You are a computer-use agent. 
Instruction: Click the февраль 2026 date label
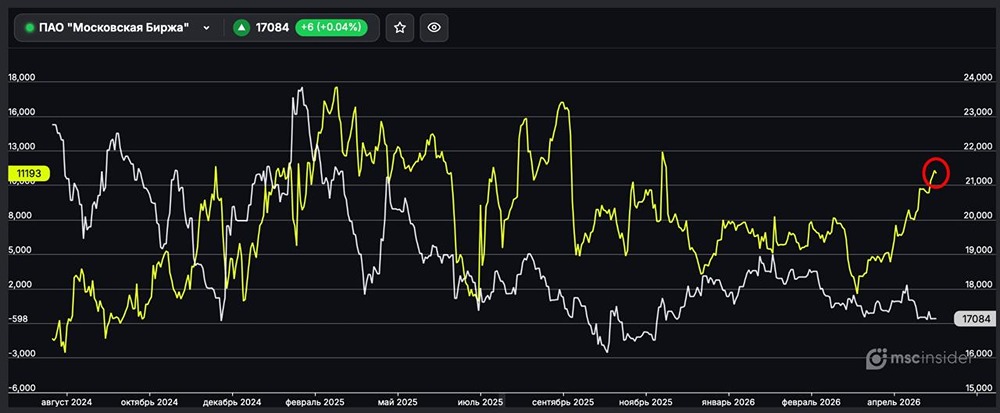pos(811,403)
